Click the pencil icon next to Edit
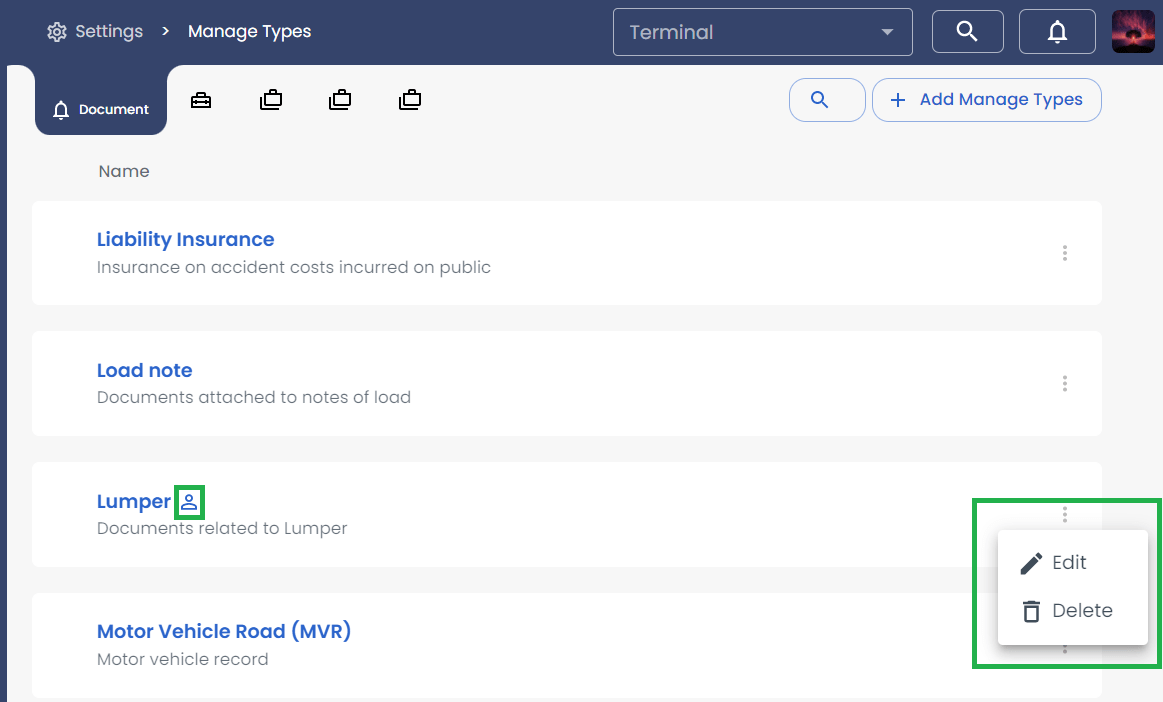Viewport: 1163px width, 702px height. (x=1031, y=562)
